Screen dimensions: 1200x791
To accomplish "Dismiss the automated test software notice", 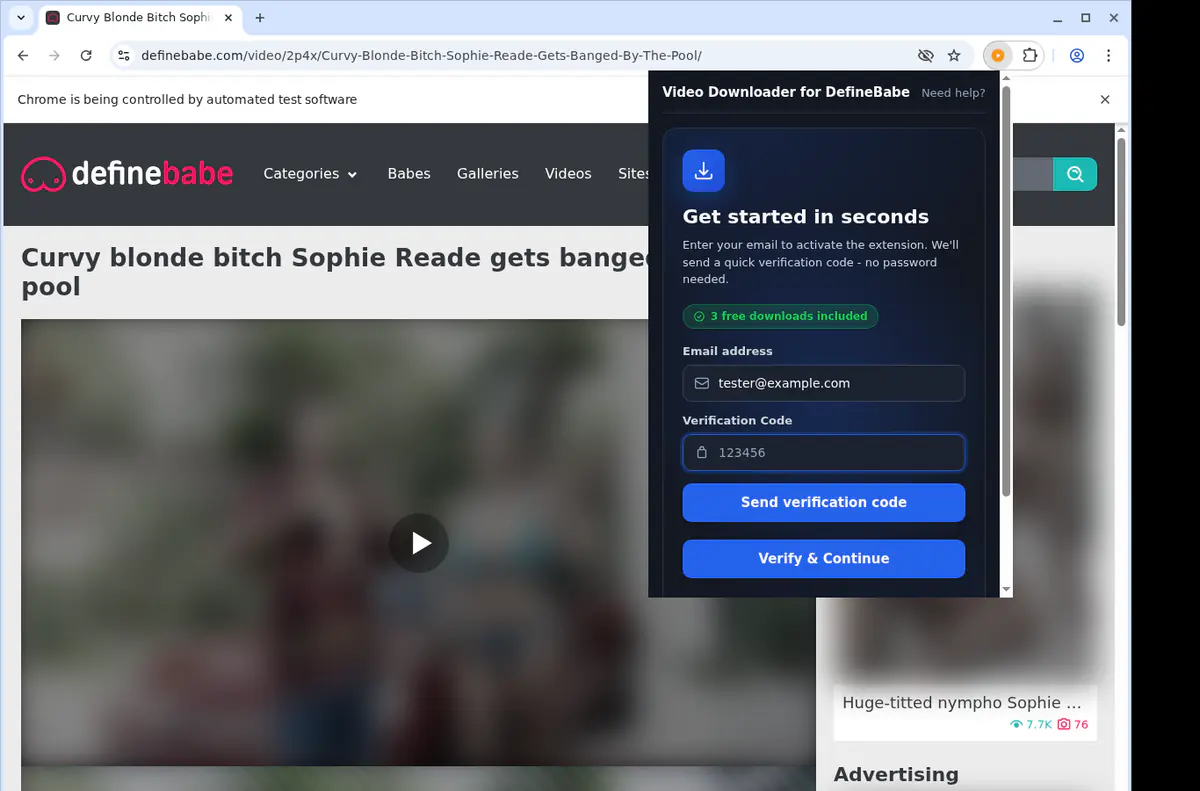I will 1105,100.
